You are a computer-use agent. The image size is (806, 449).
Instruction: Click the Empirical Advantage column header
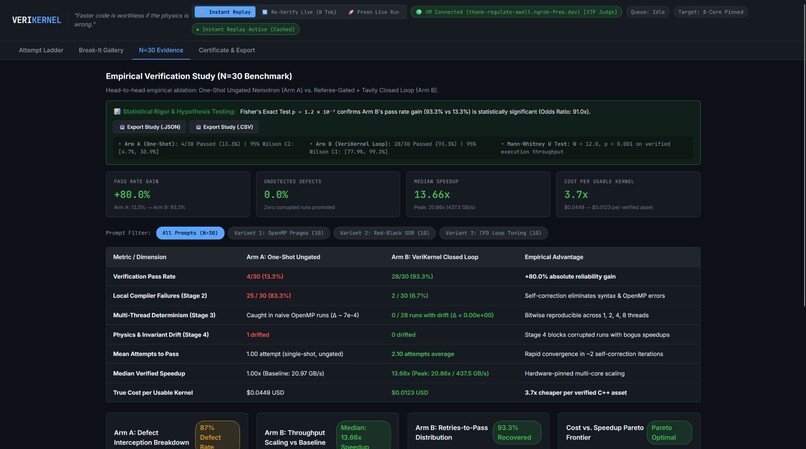[554, 257]
